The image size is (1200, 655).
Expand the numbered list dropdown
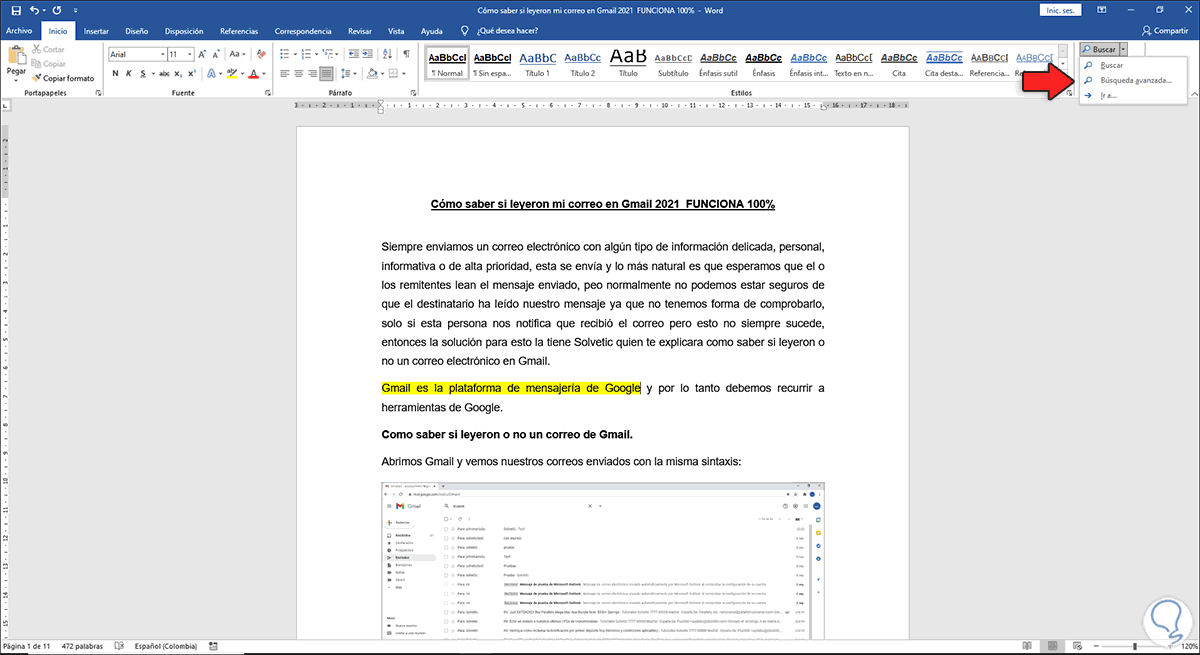point(316,54)
